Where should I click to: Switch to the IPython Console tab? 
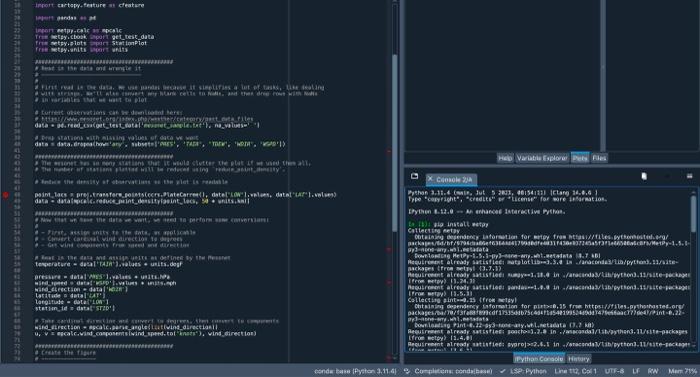pyautogui.click(x=539, y=359)
